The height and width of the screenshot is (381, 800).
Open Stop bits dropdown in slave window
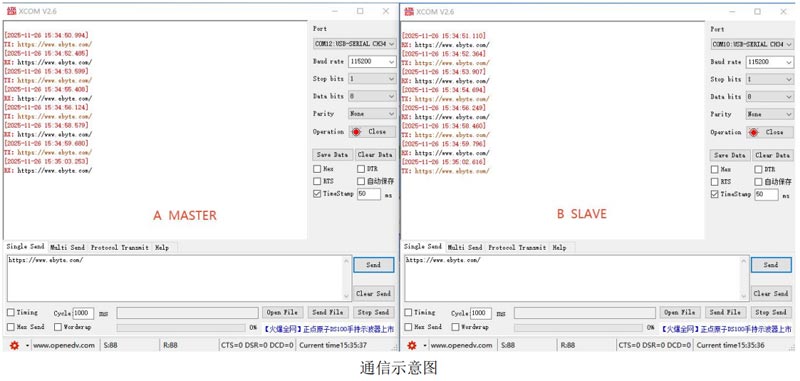(770, 80)
